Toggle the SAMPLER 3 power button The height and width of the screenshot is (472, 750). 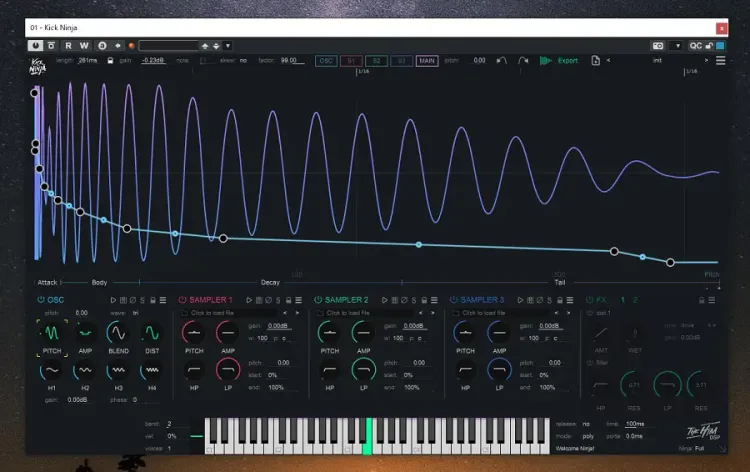tap(453, 300)
